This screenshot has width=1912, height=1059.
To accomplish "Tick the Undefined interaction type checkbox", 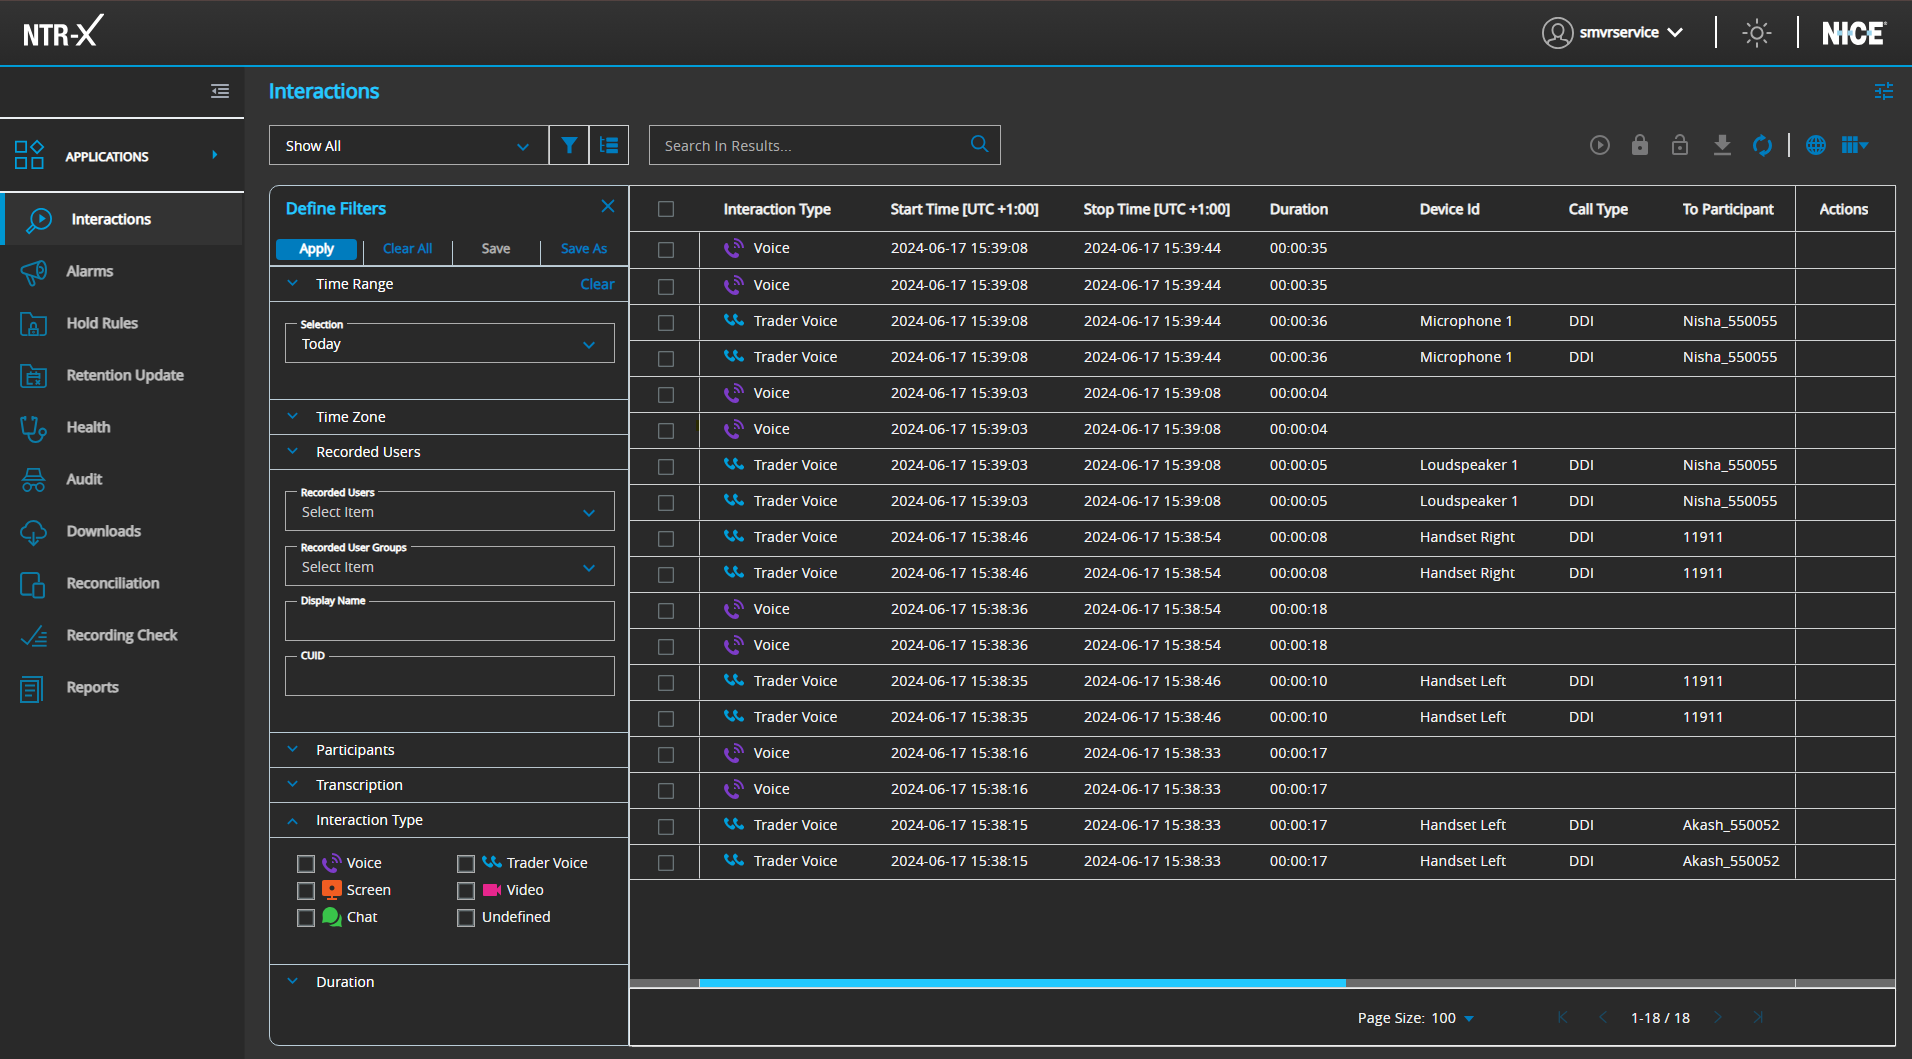I will tap(466, 917).
